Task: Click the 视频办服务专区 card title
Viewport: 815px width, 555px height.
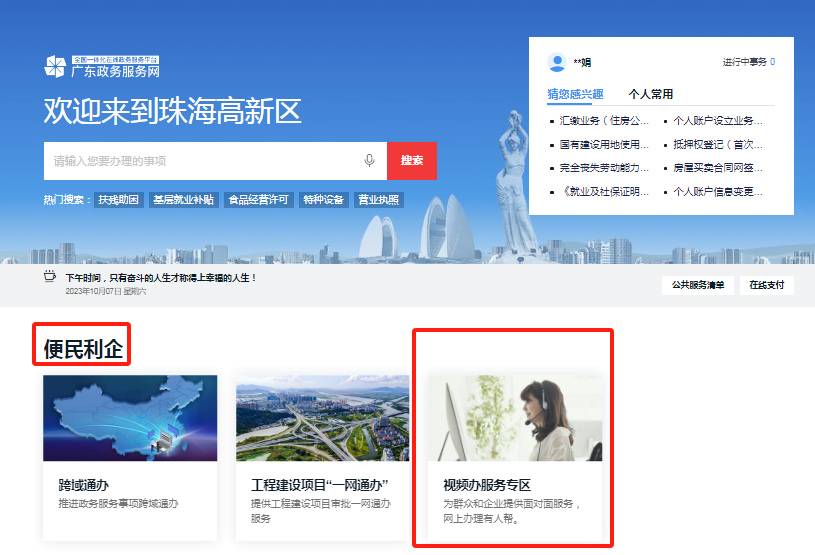Action: point(487,485)
